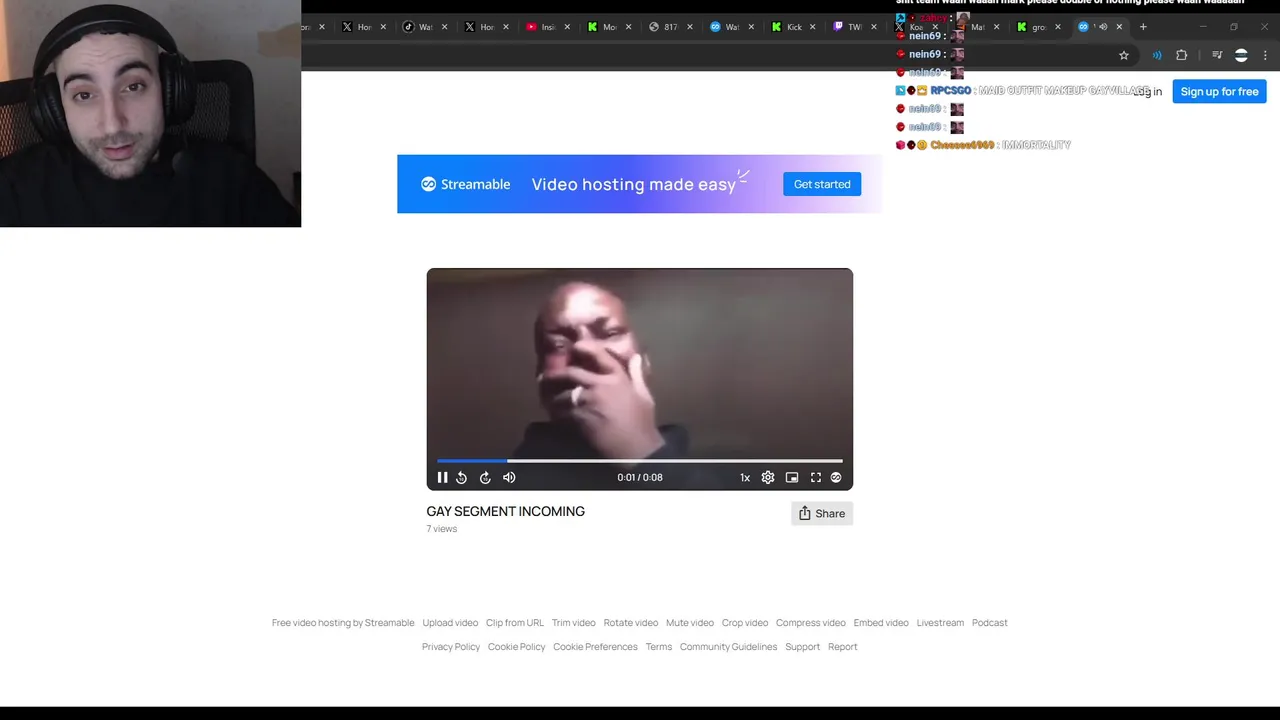Open the Trim video link
Screen dimensions: 1280x720
[573, 623]
